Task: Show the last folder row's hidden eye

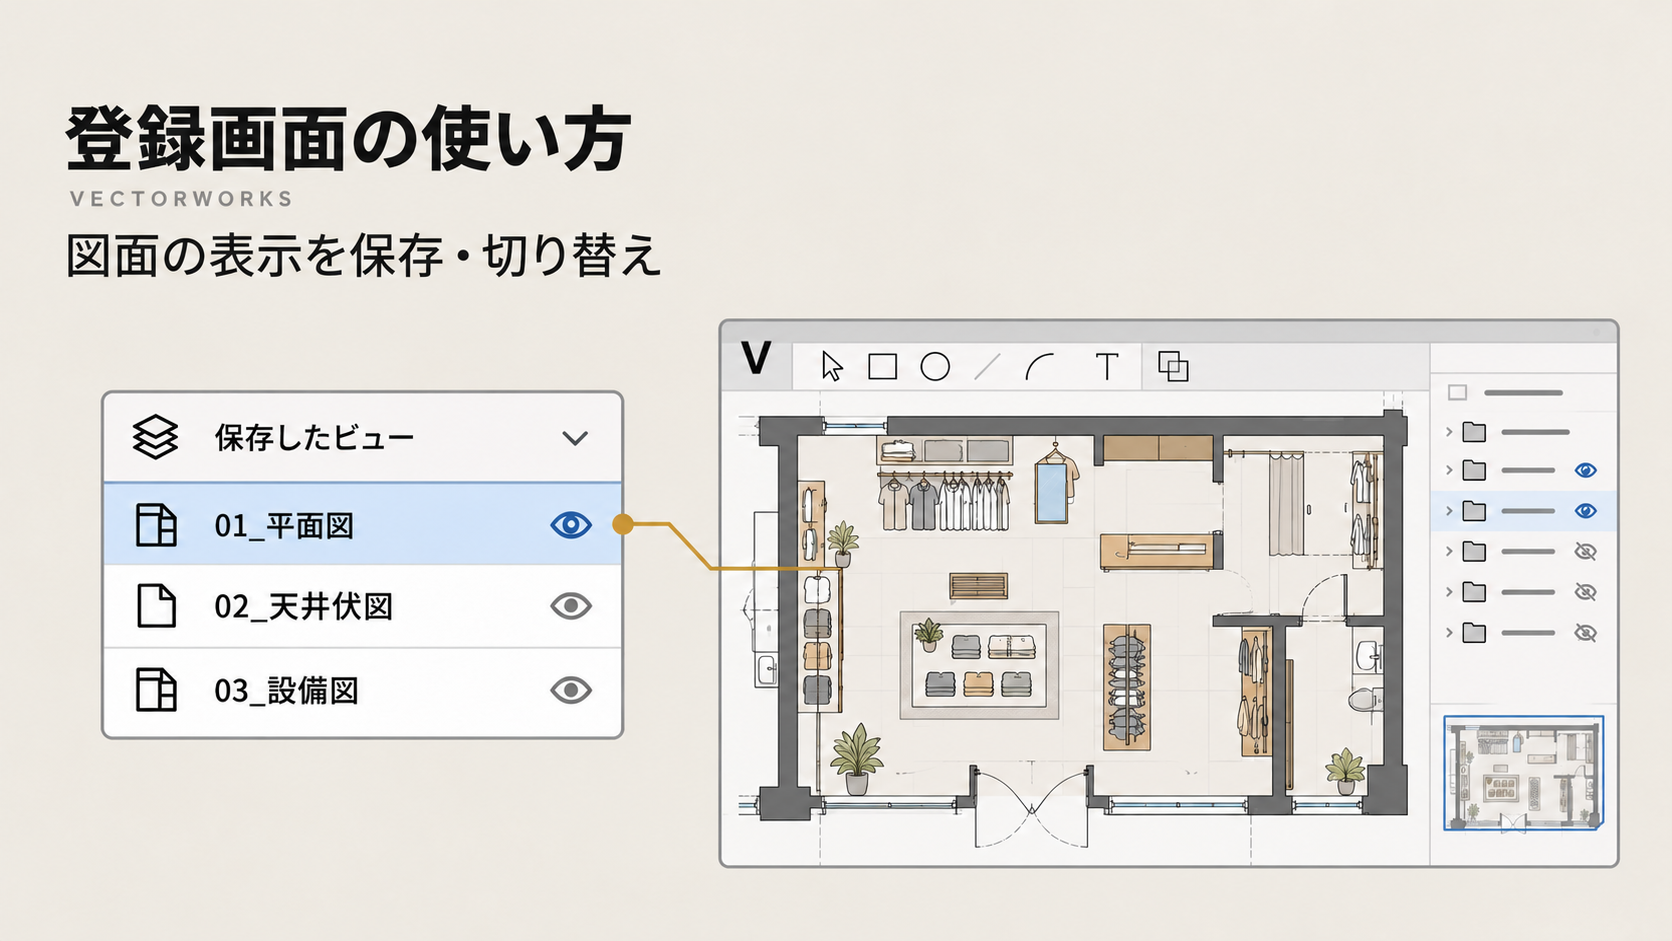Action: tap(1586, 633)
